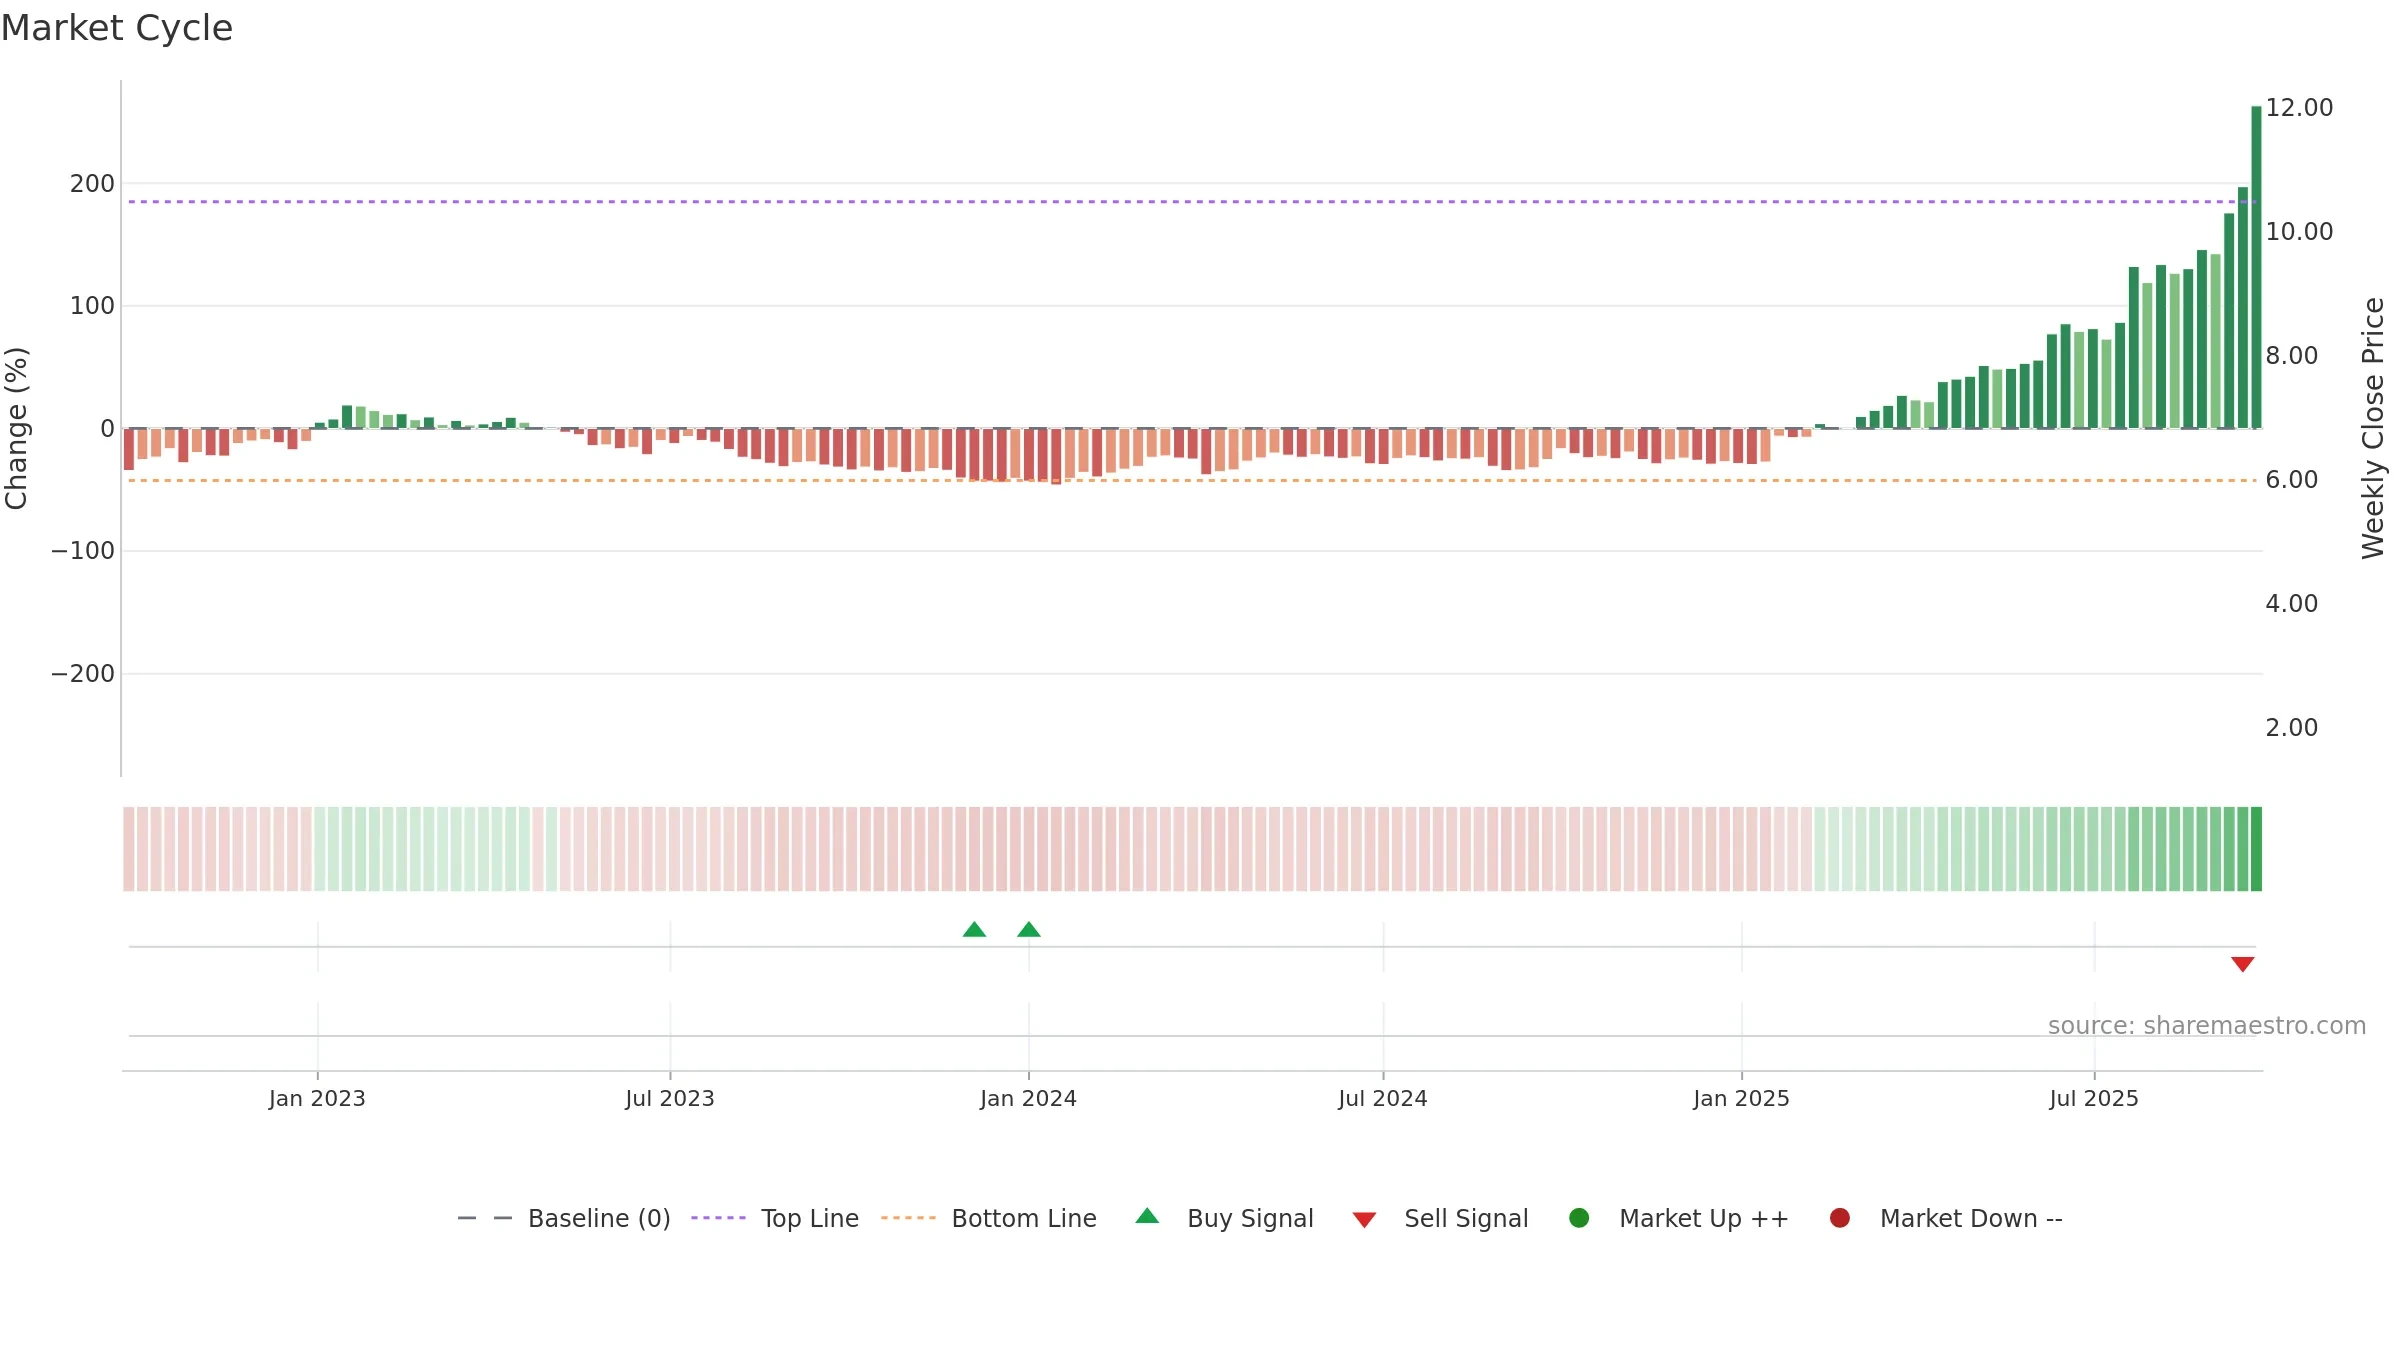Toggle the Top Line legend entry
2400x1350 pixels.
click(x=775, y=1218)
